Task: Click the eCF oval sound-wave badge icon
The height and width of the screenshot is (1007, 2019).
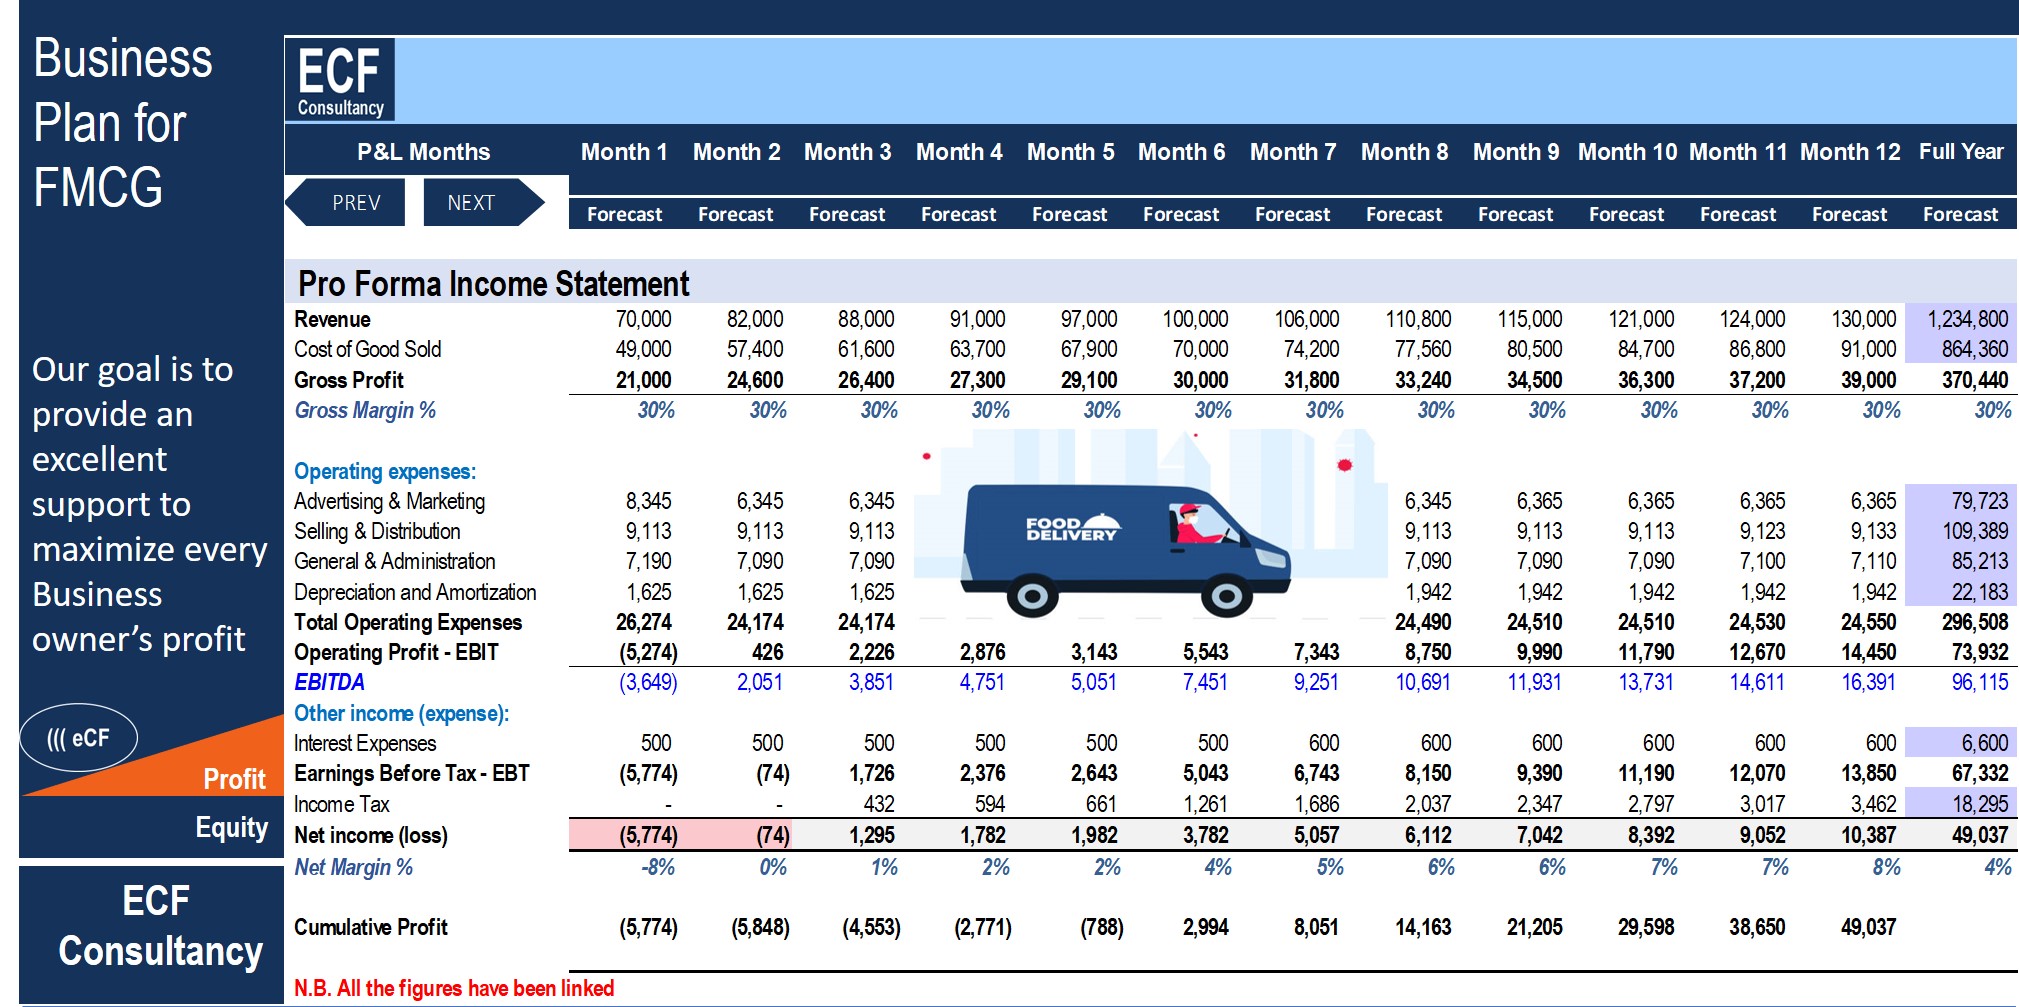Action: coord(80,738)
